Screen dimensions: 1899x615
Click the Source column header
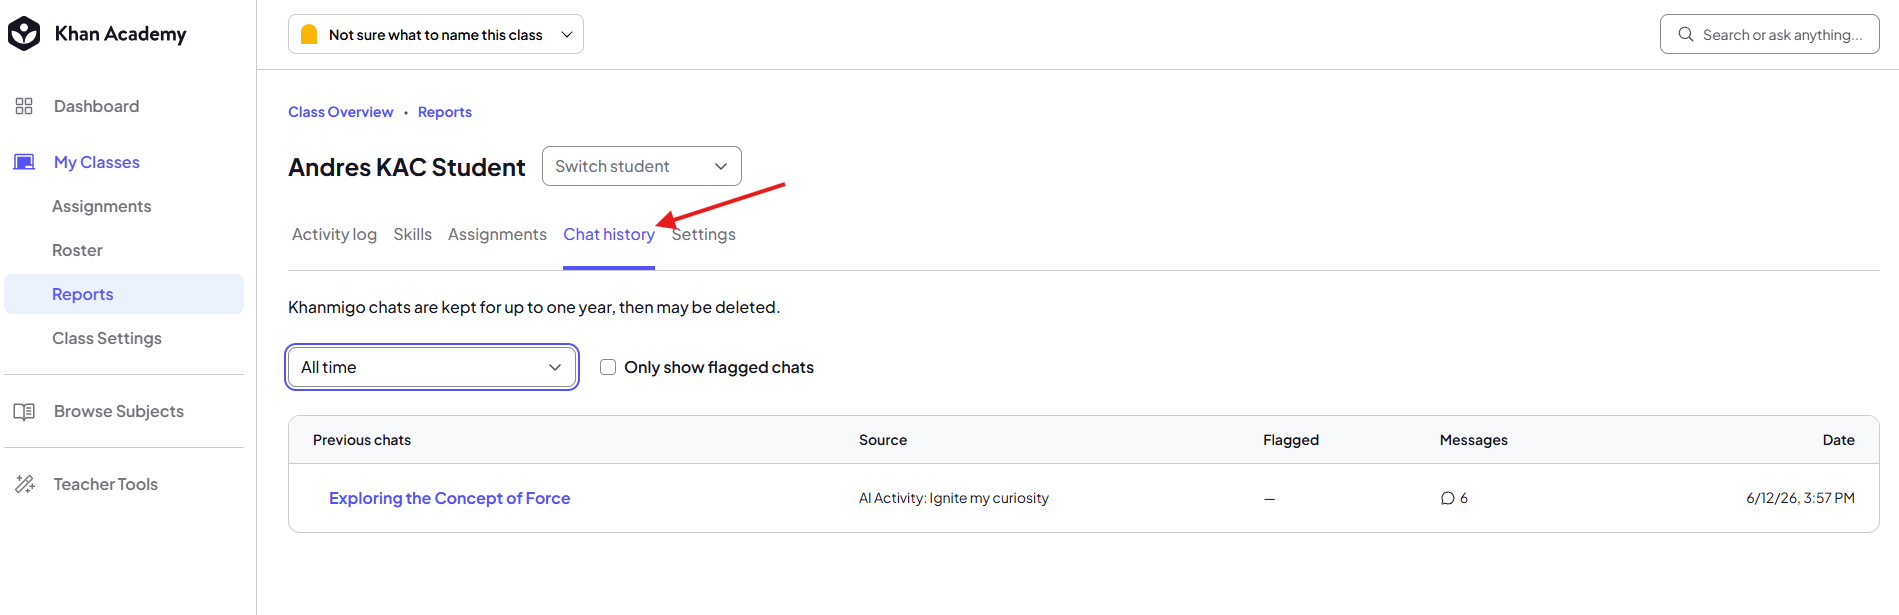tap(883, 440)
